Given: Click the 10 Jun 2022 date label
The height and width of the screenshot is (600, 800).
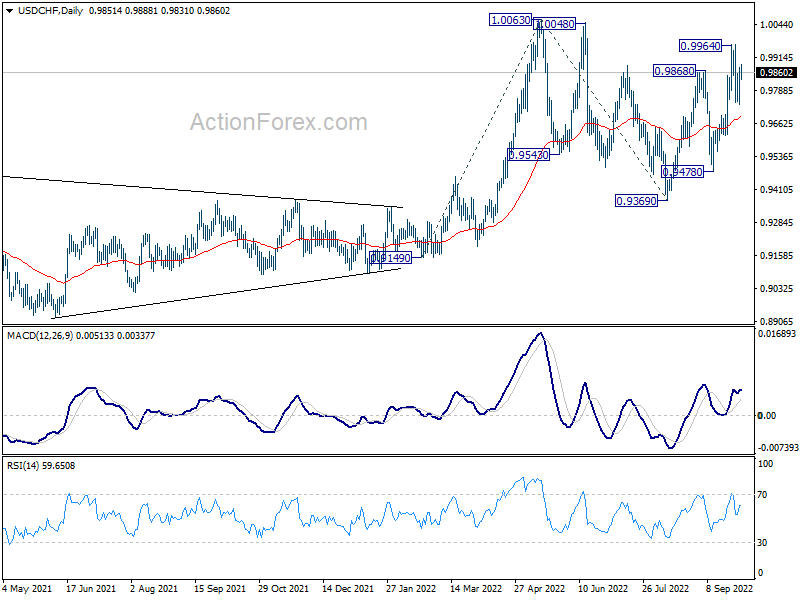Looking at the screenshot, I should coord(603,589).
